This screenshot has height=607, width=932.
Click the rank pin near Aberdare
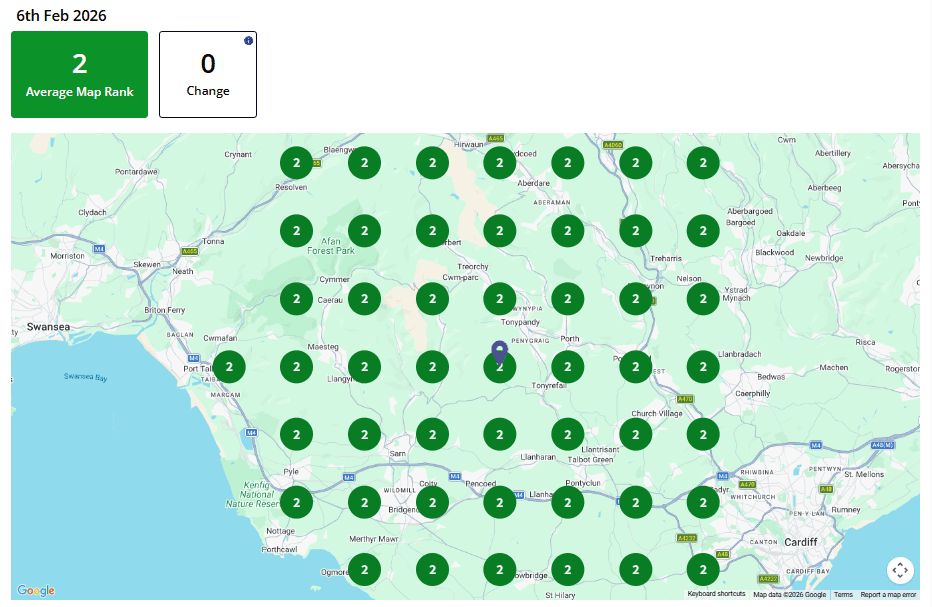coord(499,162)
